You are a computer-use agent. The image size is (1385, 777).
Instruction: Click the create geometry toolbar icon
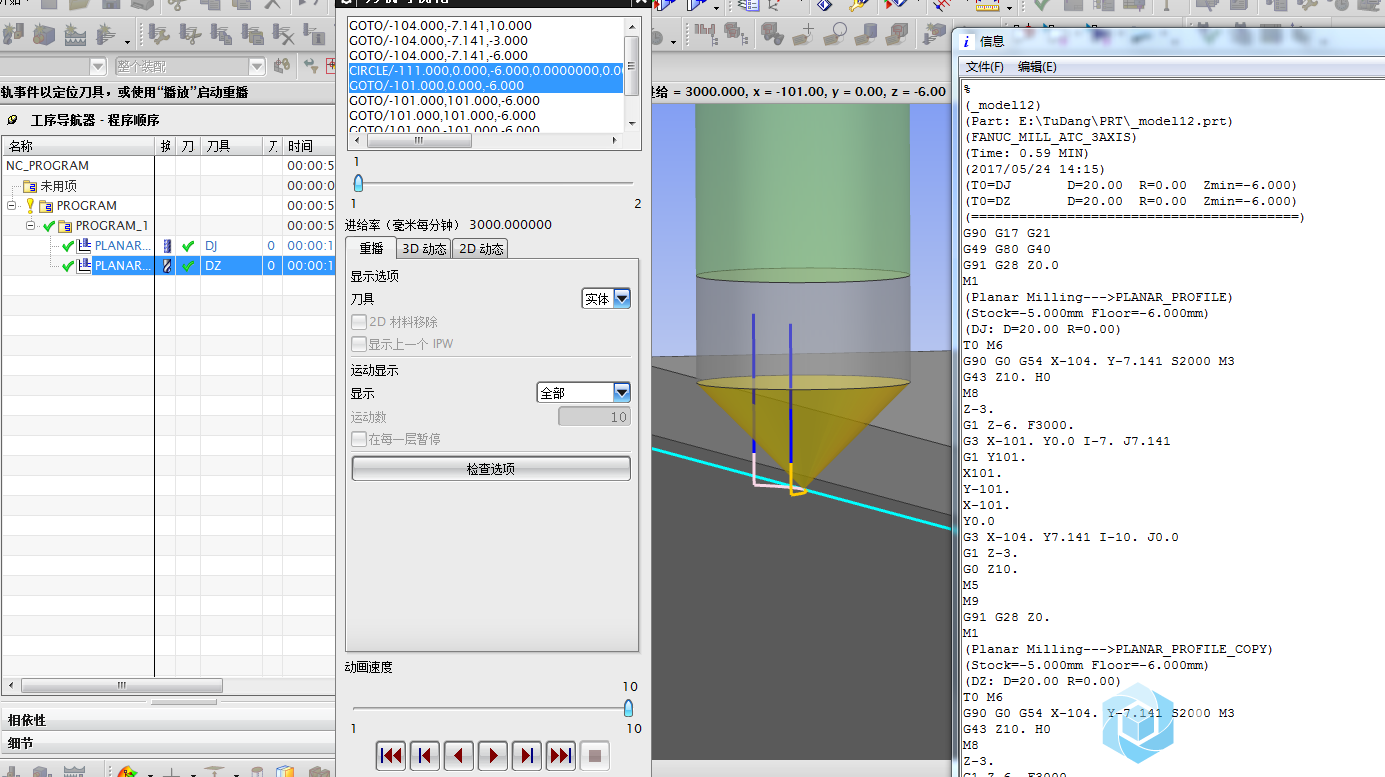[x=44, y=36]
